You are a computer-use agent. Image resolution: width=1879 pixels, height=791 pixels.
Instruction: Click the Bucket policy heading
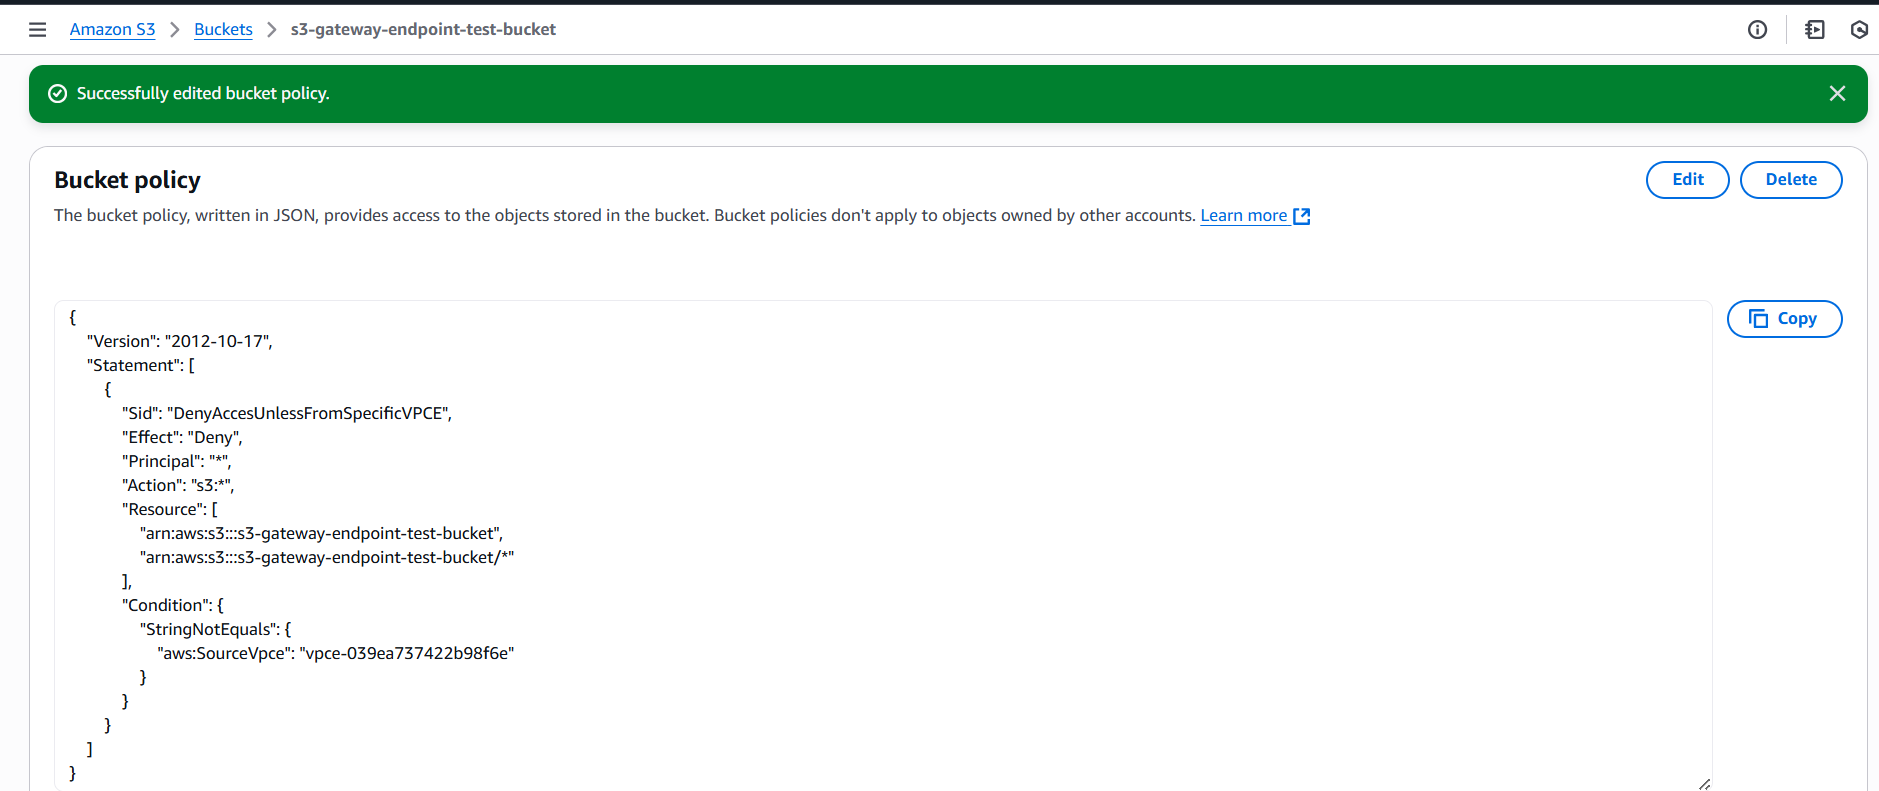pyautogui.click(x=127, y=180)
